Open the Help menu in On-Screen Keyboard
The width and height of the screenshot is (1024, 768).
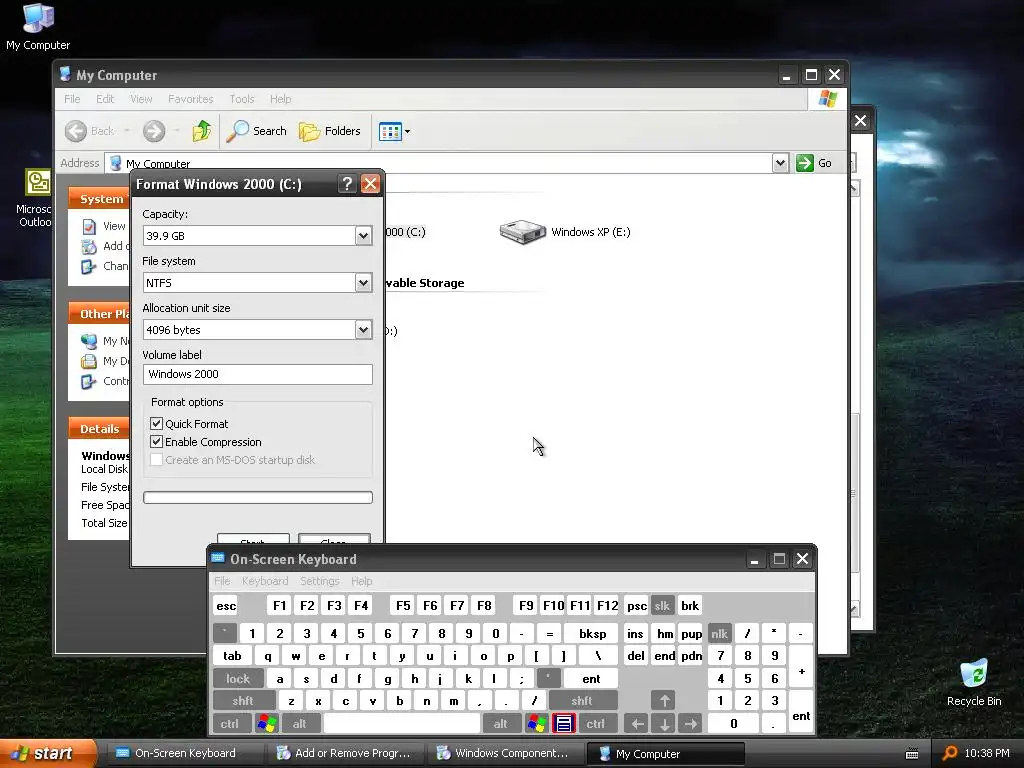click(x=362, y=581)
